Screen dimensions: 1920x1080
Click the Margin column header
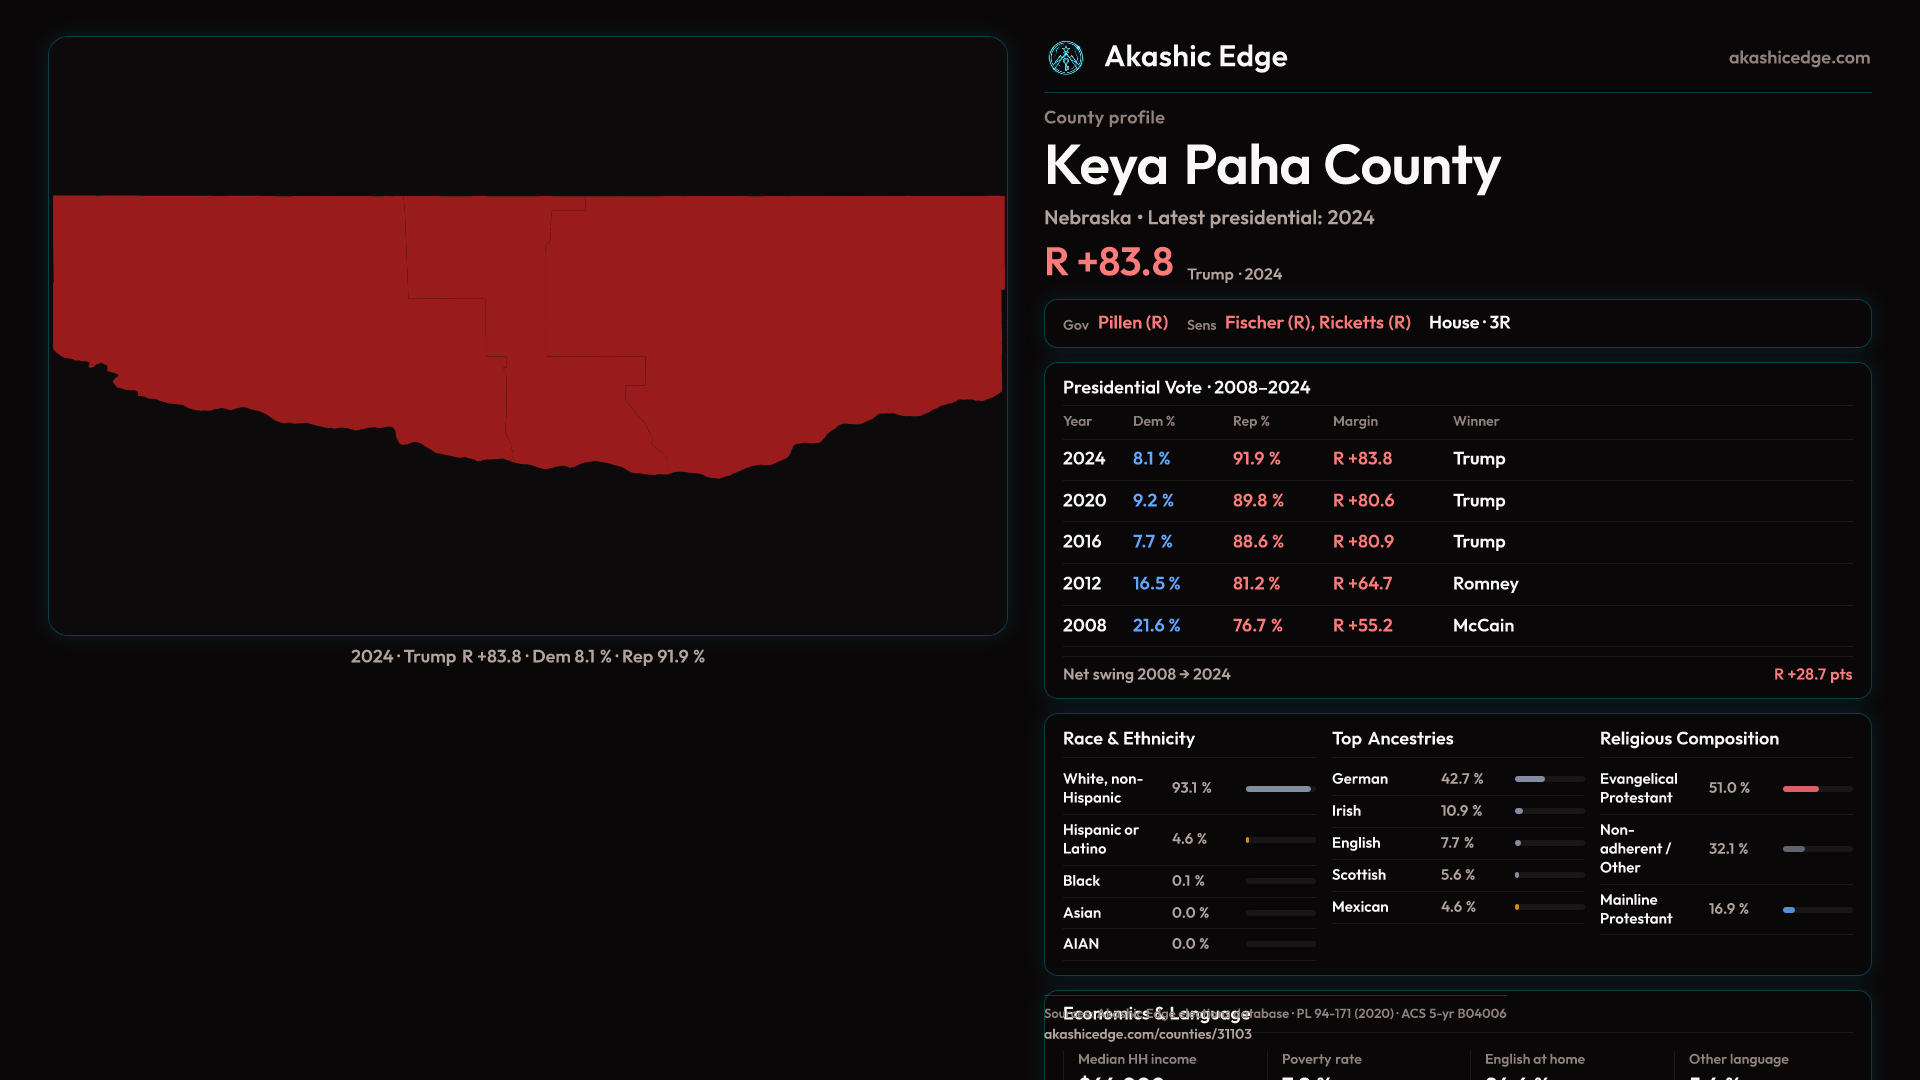pos(1355,422)
